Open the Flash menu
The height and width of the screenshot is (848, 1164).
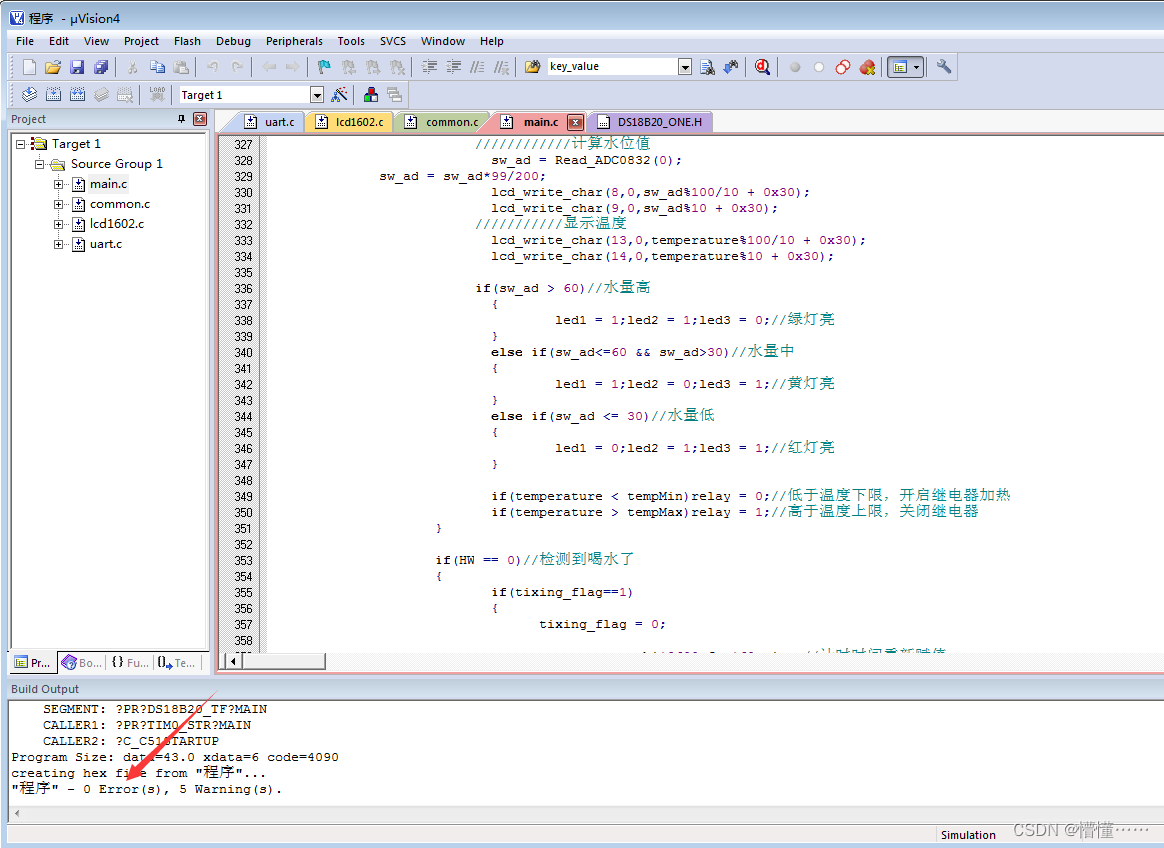coord(187,41)
